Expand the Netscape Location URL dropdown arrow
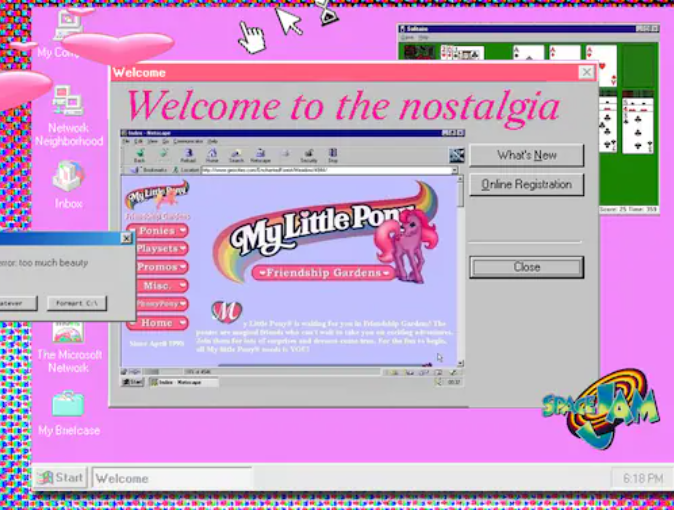The image size is (674, 510). 455,170
